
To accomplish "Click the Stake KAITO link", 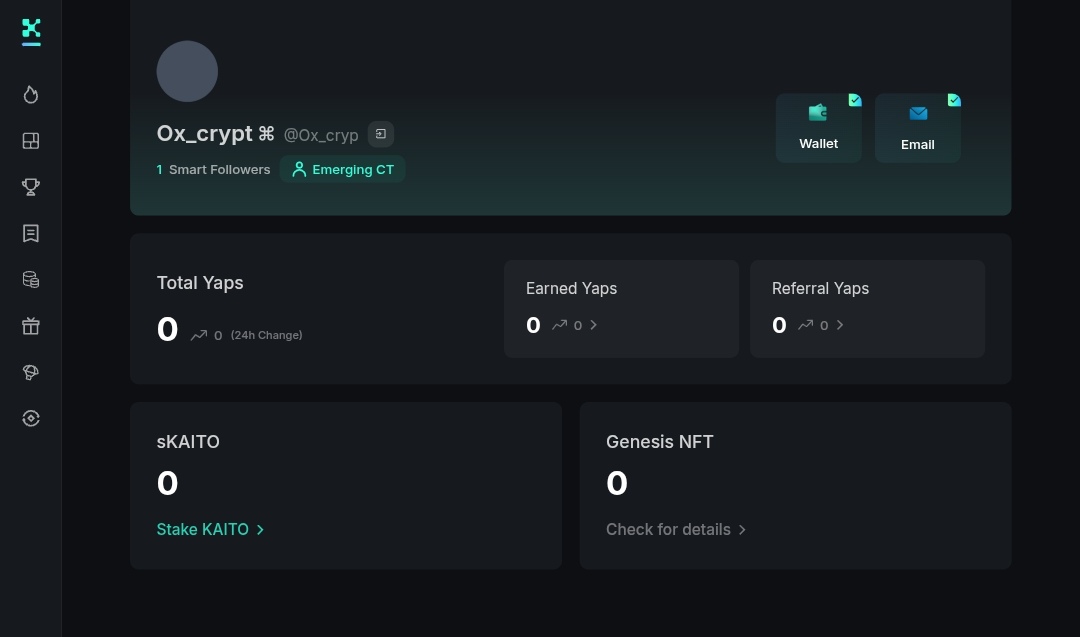I will pyautogui.click(x=210, y=529).
